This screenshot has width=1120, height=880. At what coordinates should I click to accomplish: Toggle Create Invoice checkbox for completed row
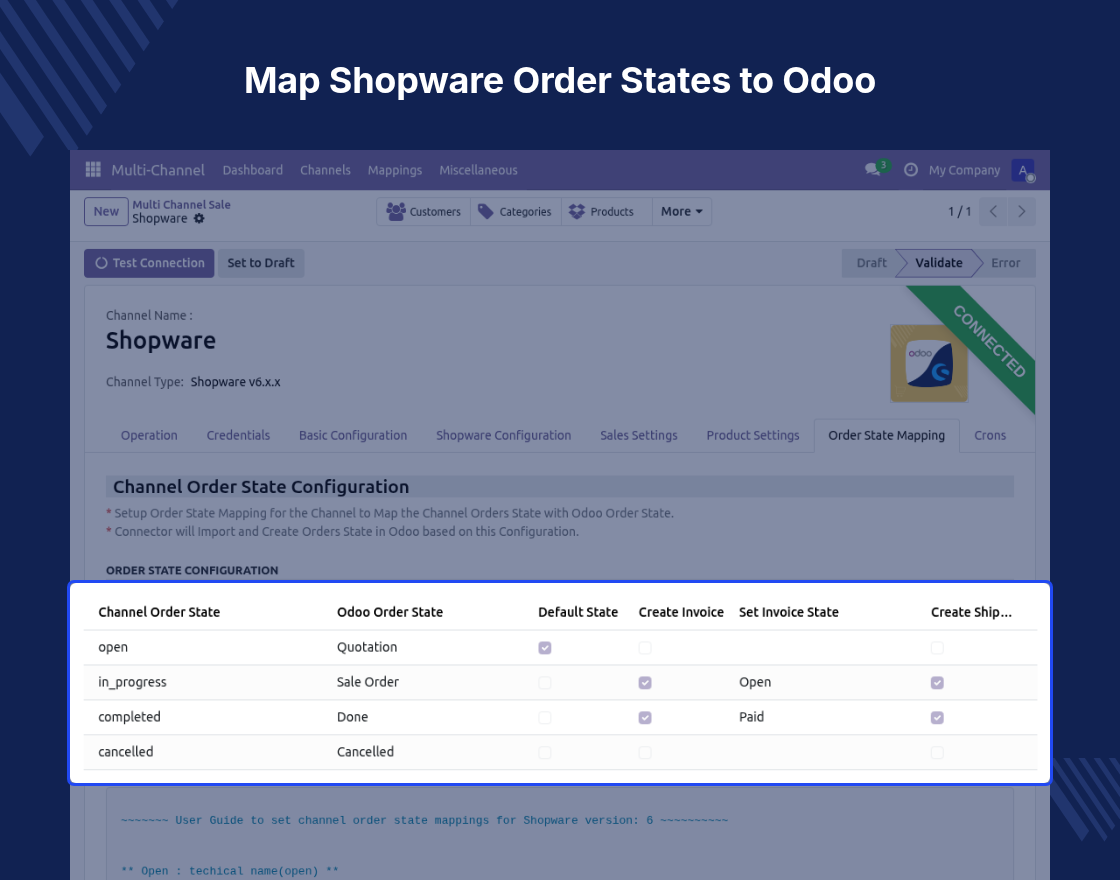(645, 717)
